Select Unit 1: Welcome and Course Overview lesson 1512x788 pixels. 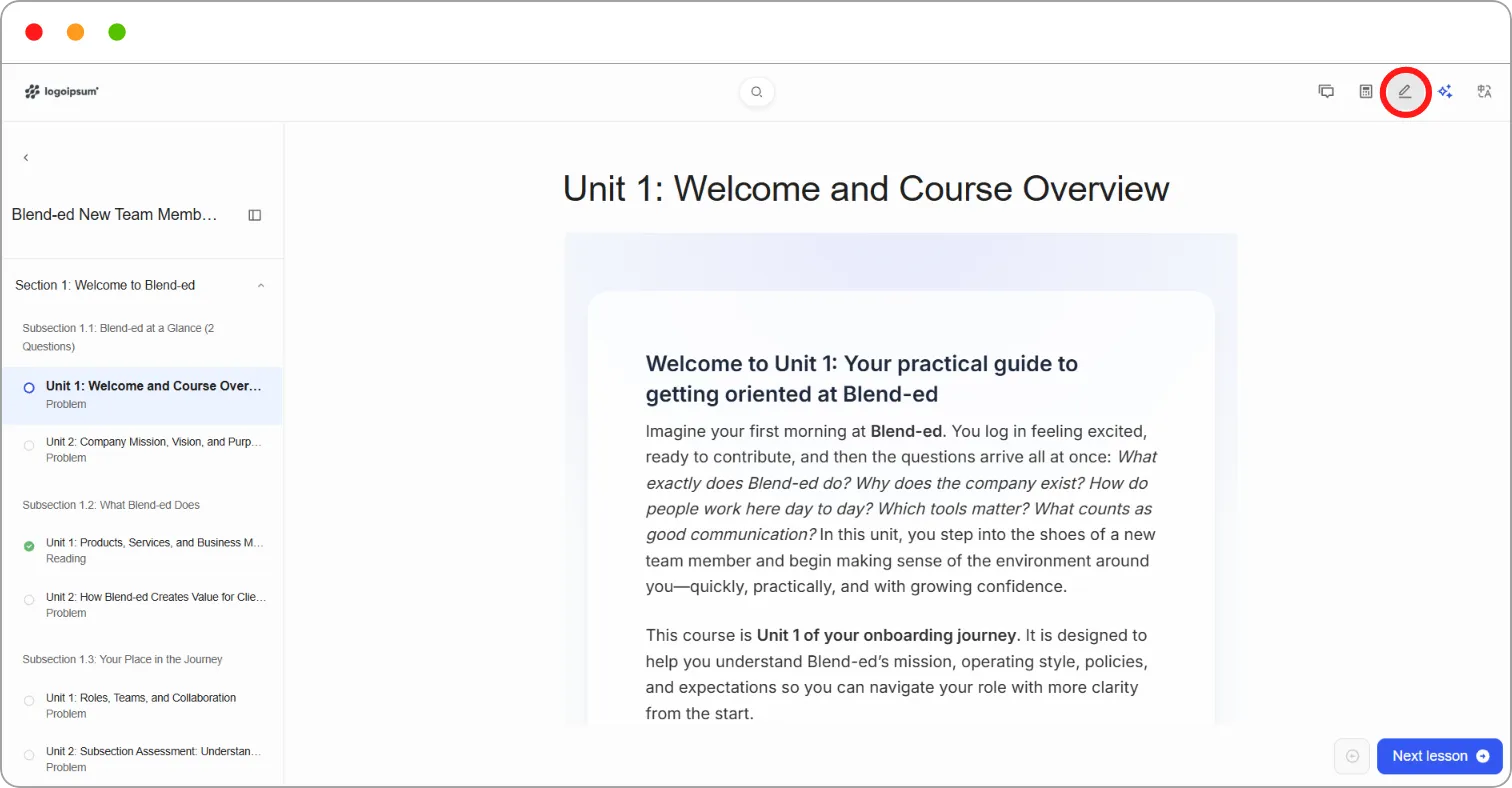142,394
